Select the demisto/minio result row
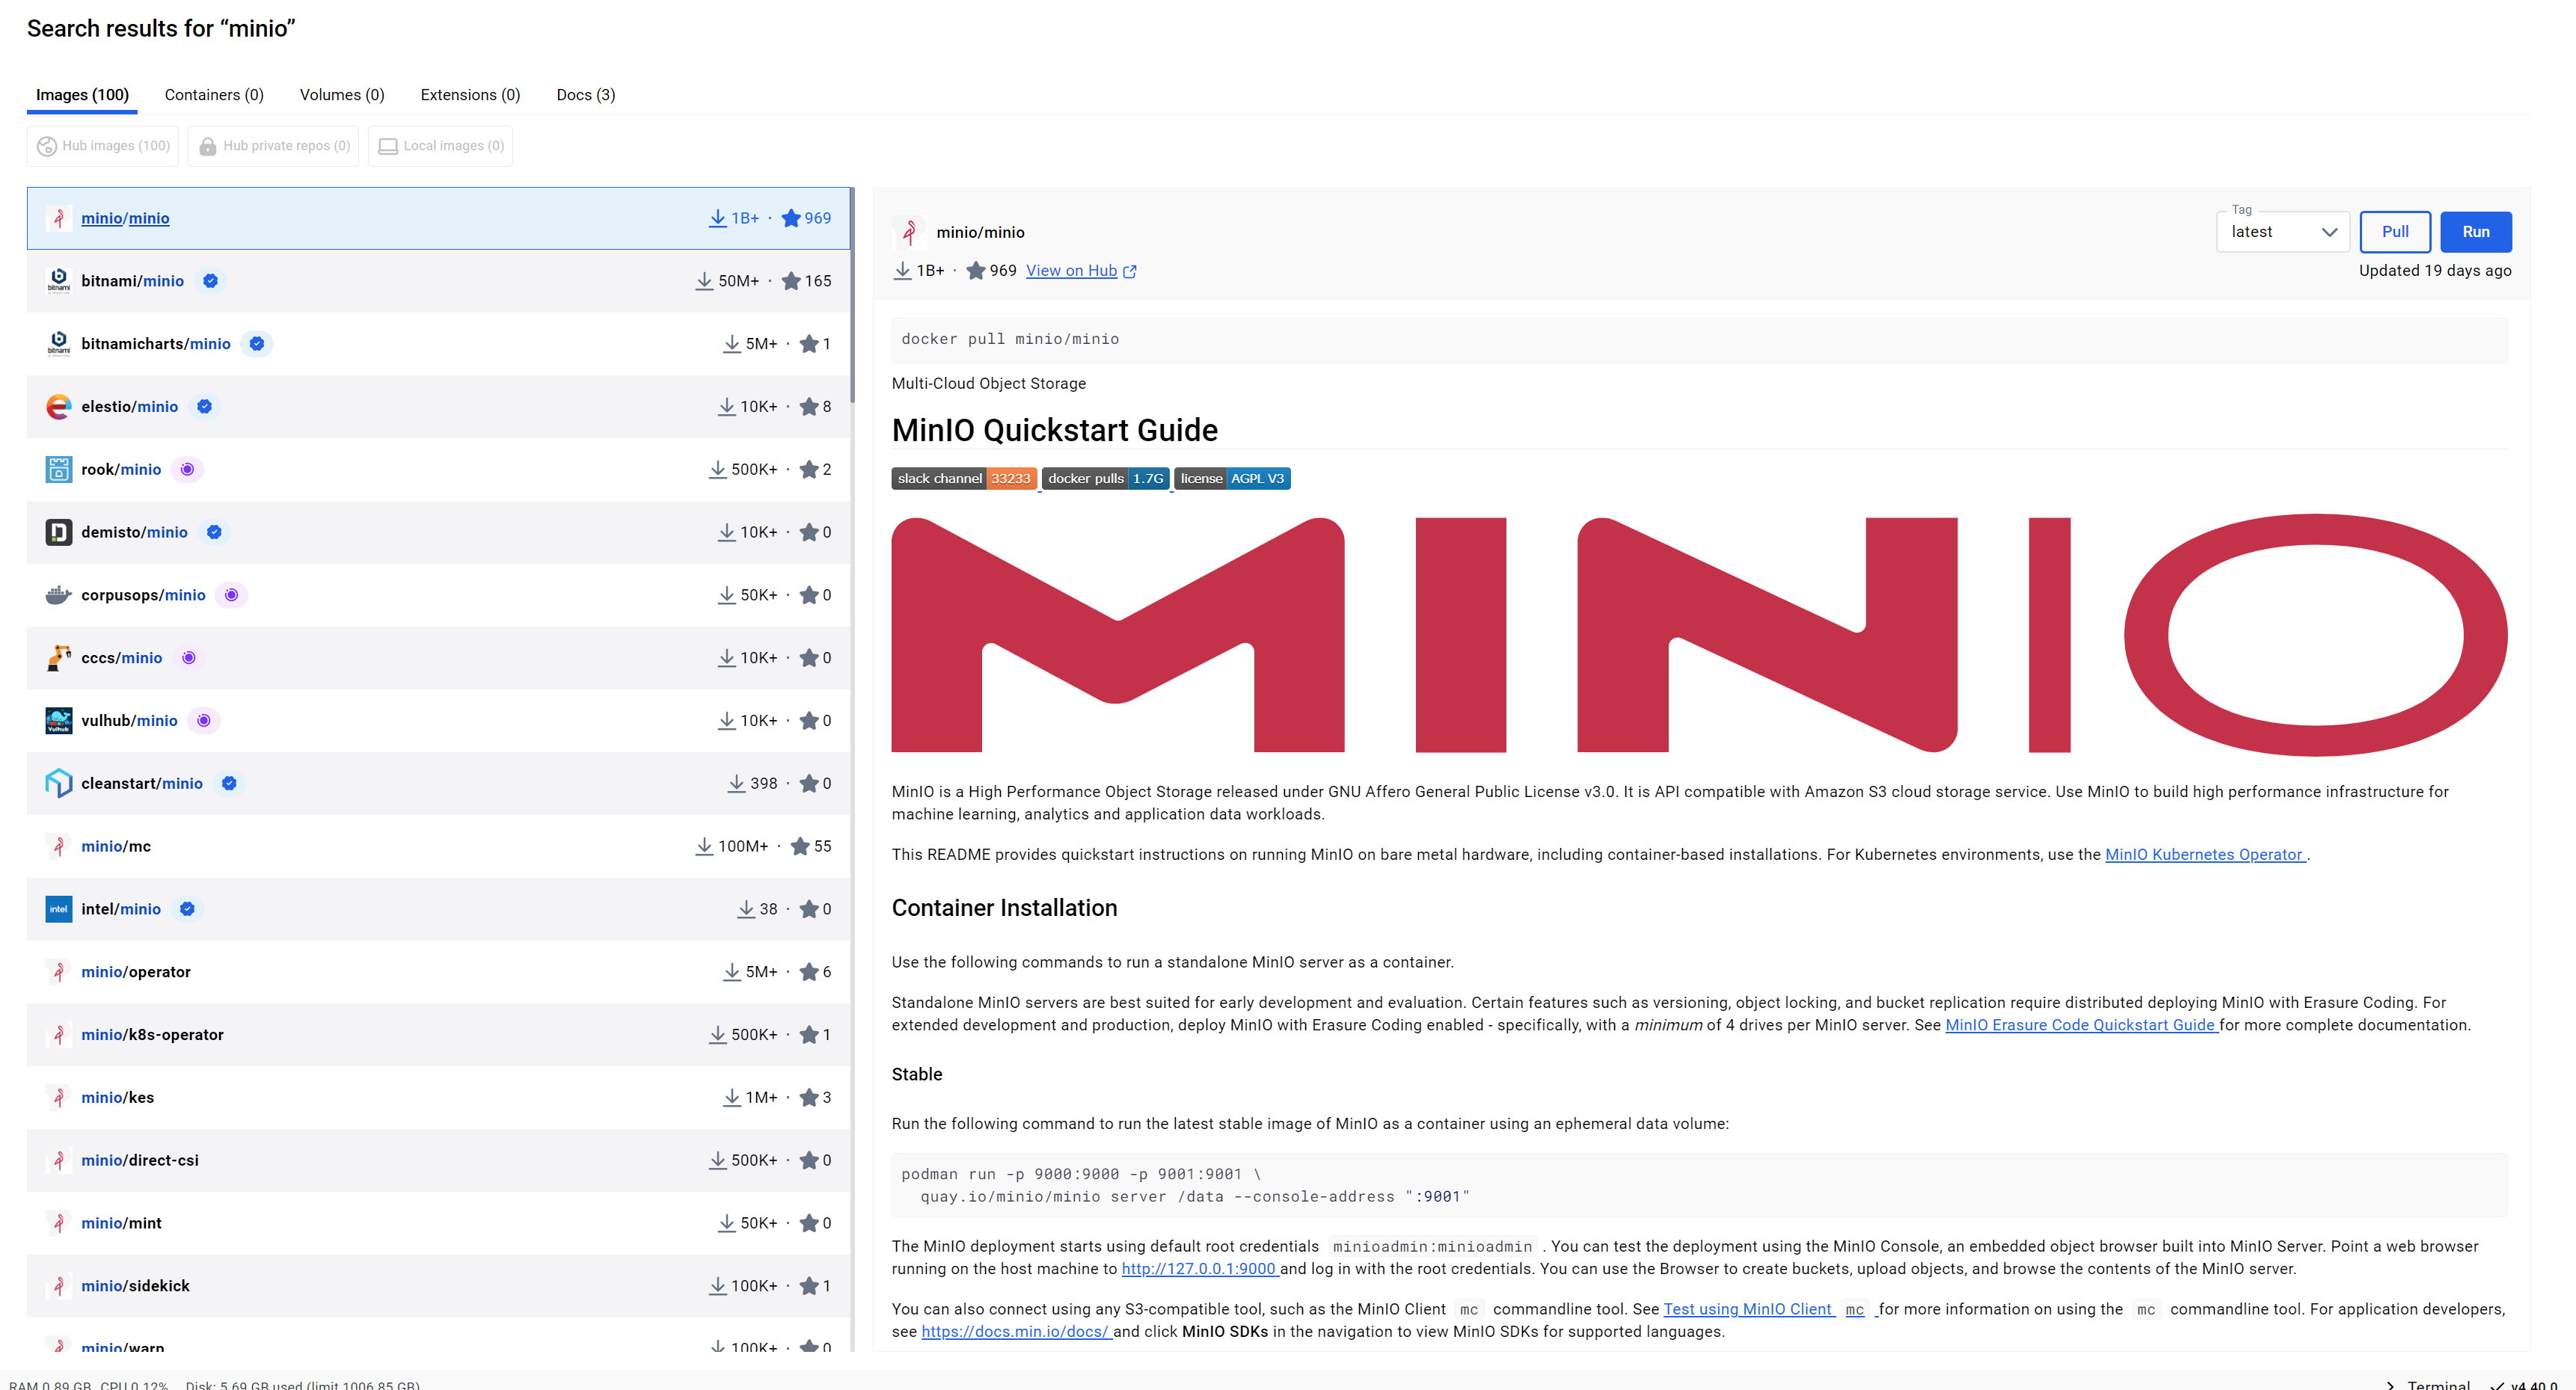The image size is (2576, 1390). 438,532
